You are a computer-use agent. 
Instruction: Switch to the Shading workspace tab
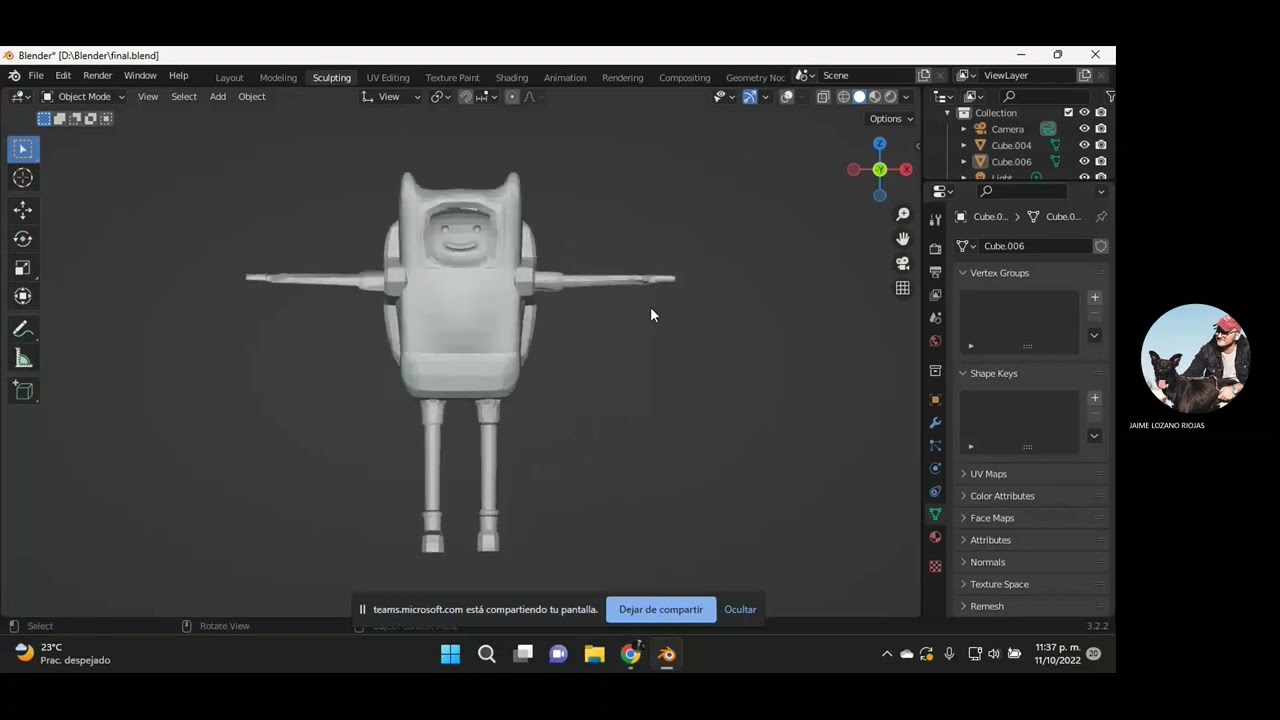coord(512,78)
